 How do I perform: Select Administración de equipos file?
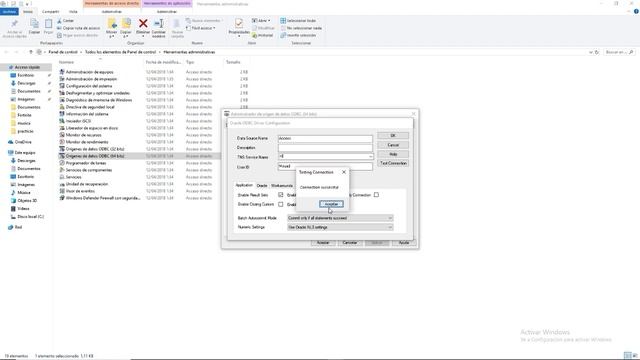point(89,72)
